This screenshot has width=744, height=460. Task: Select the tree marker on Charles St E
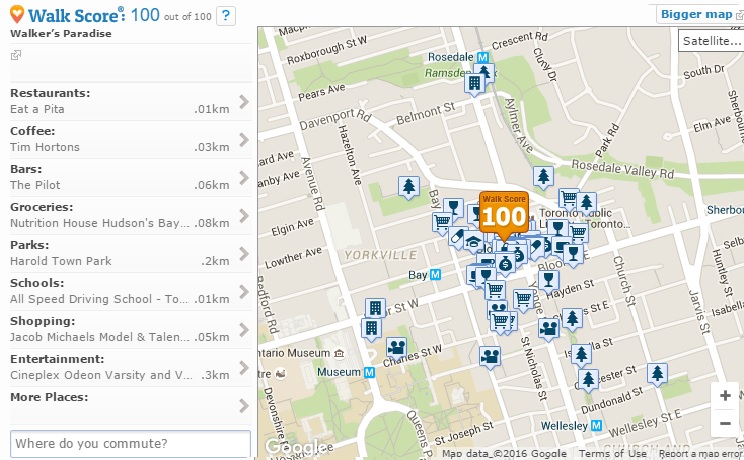[572, 318]
